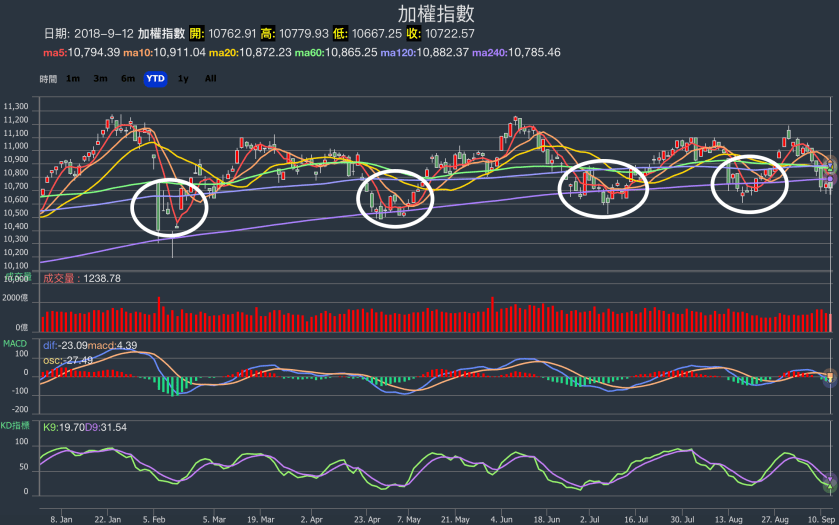Click the MACD panel label
The width and height of the screenshot is (839, 525).
[14, 343]
